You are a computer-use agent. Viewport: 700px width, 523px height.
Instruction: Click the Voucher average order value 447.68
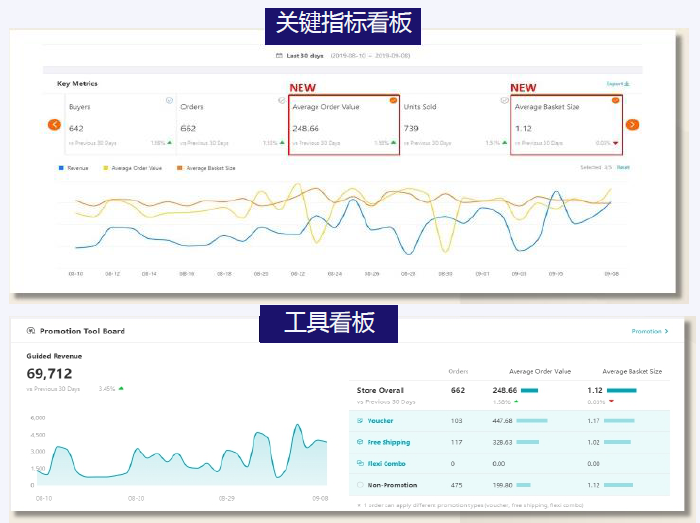(502, 421)
